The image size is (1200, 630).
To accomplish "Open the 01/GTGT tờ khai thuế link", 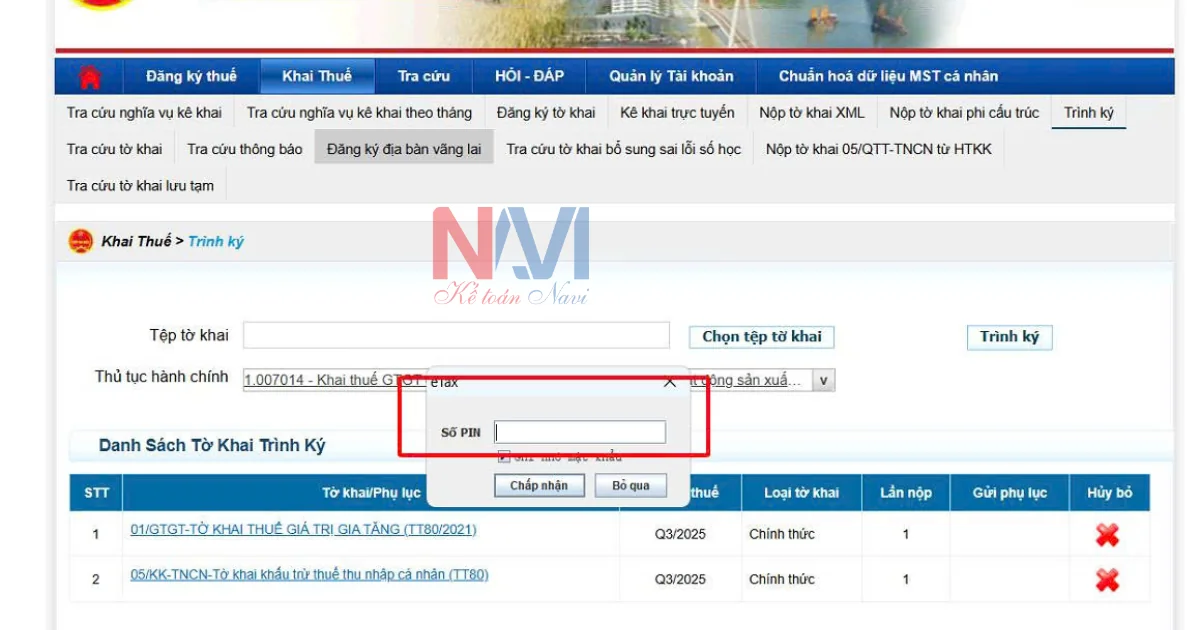I will (x=303, y=529).
